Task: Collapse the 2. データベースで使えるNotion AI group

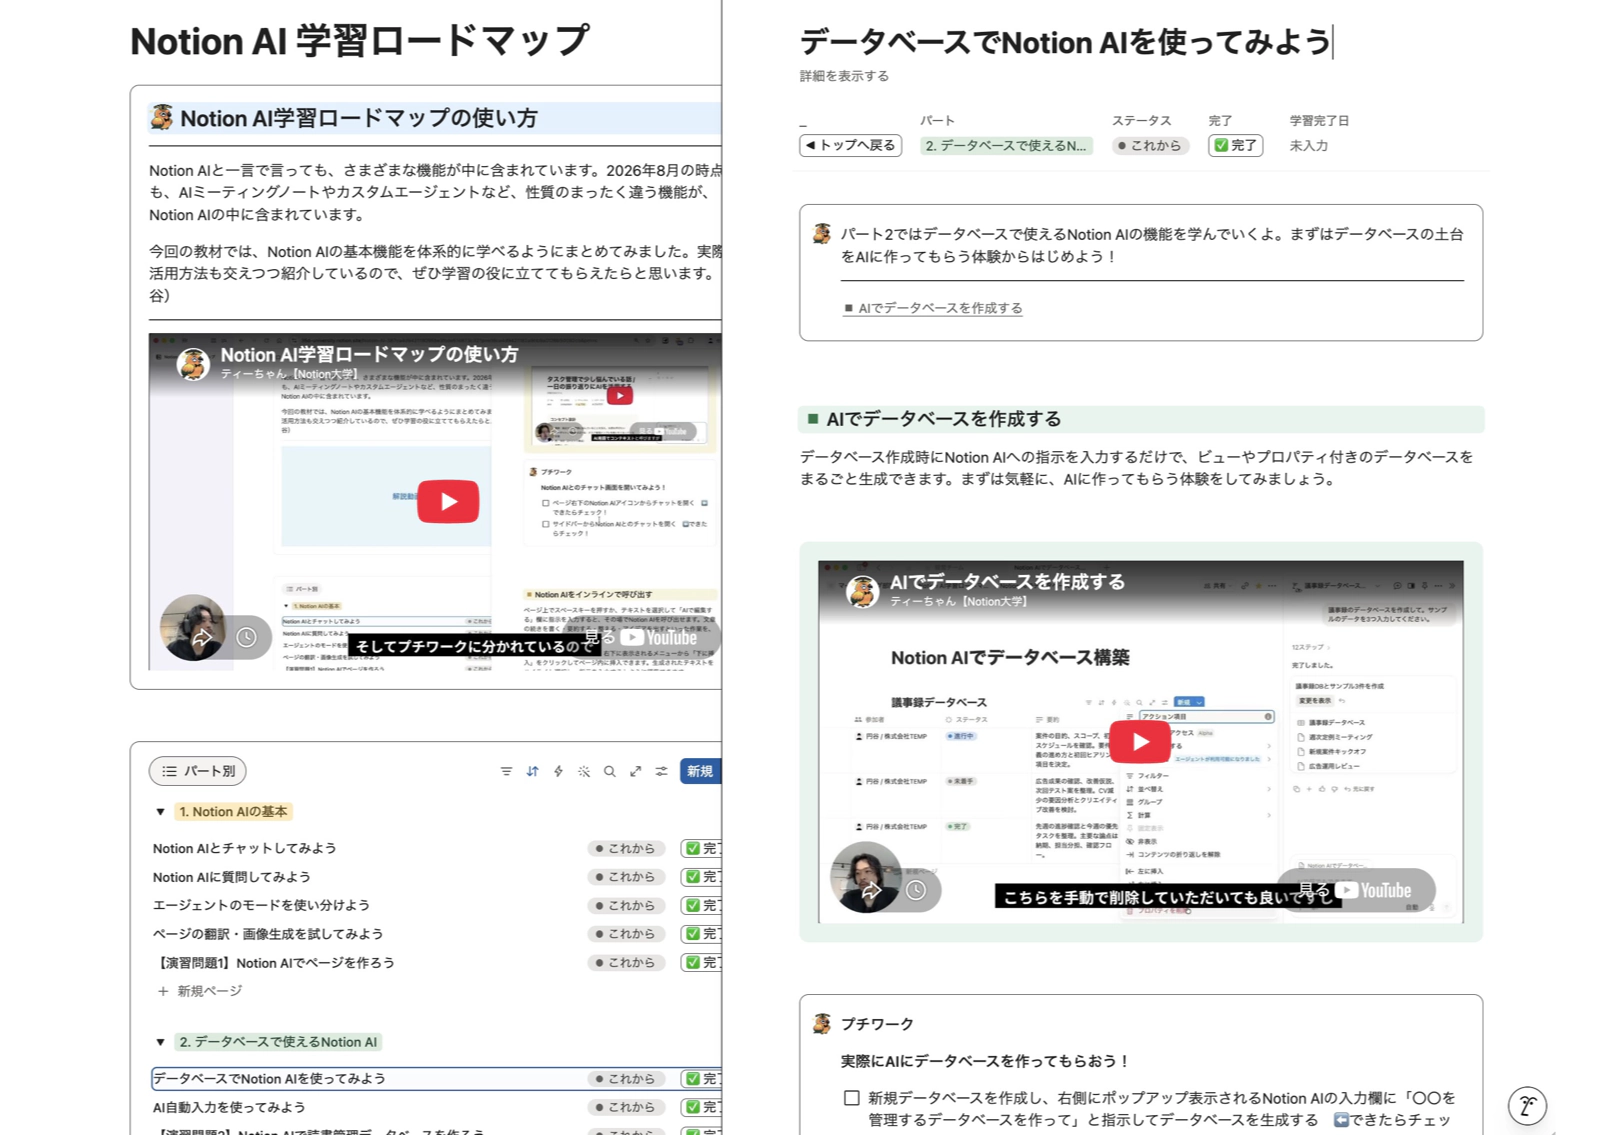Action: pos(160,1042)
